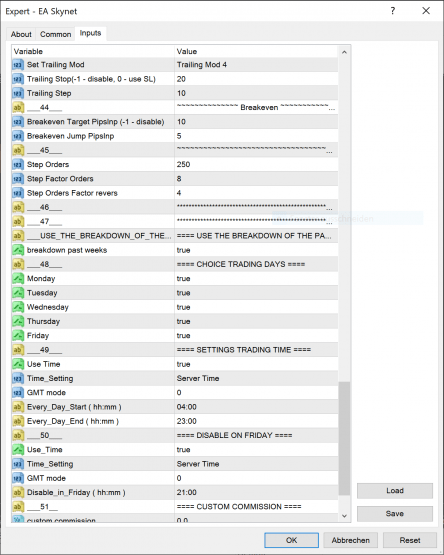Open the Trailing Mod 4 value dropdown
Viewport: 444px width, 555px height.
[x=256, y=65]
